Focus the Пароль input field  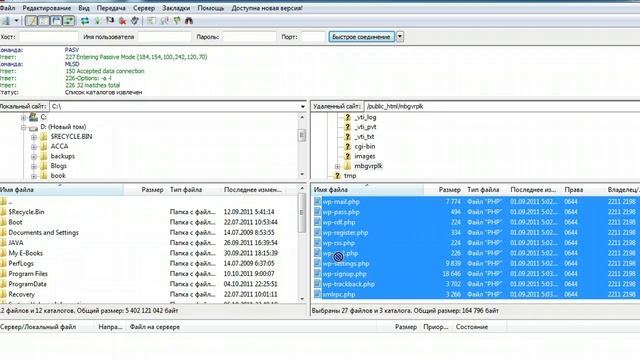249,37
